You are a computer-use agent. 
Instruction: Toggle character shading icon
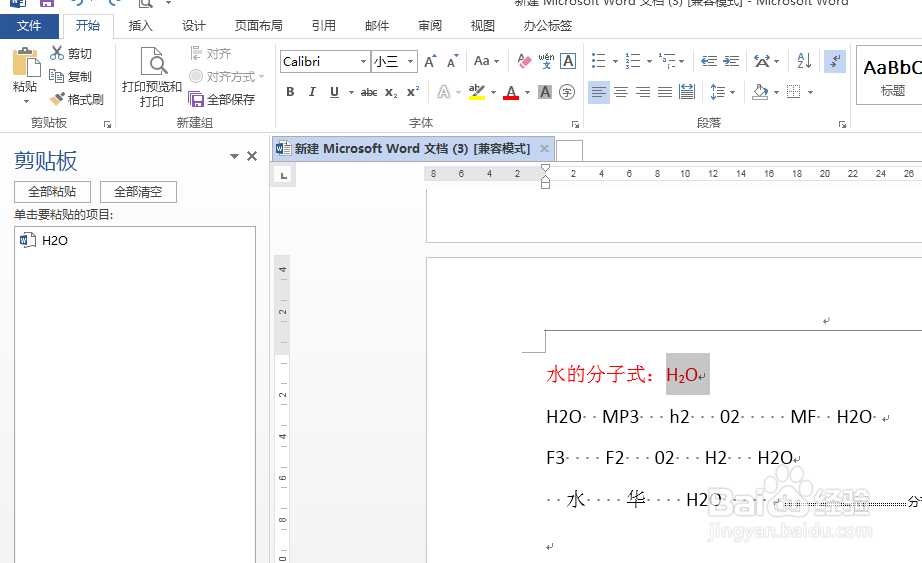click(545, 92)
